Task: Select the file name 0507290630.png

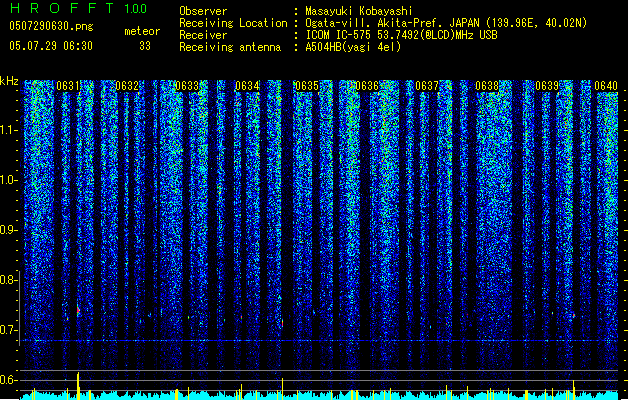Action: (51, 26)
